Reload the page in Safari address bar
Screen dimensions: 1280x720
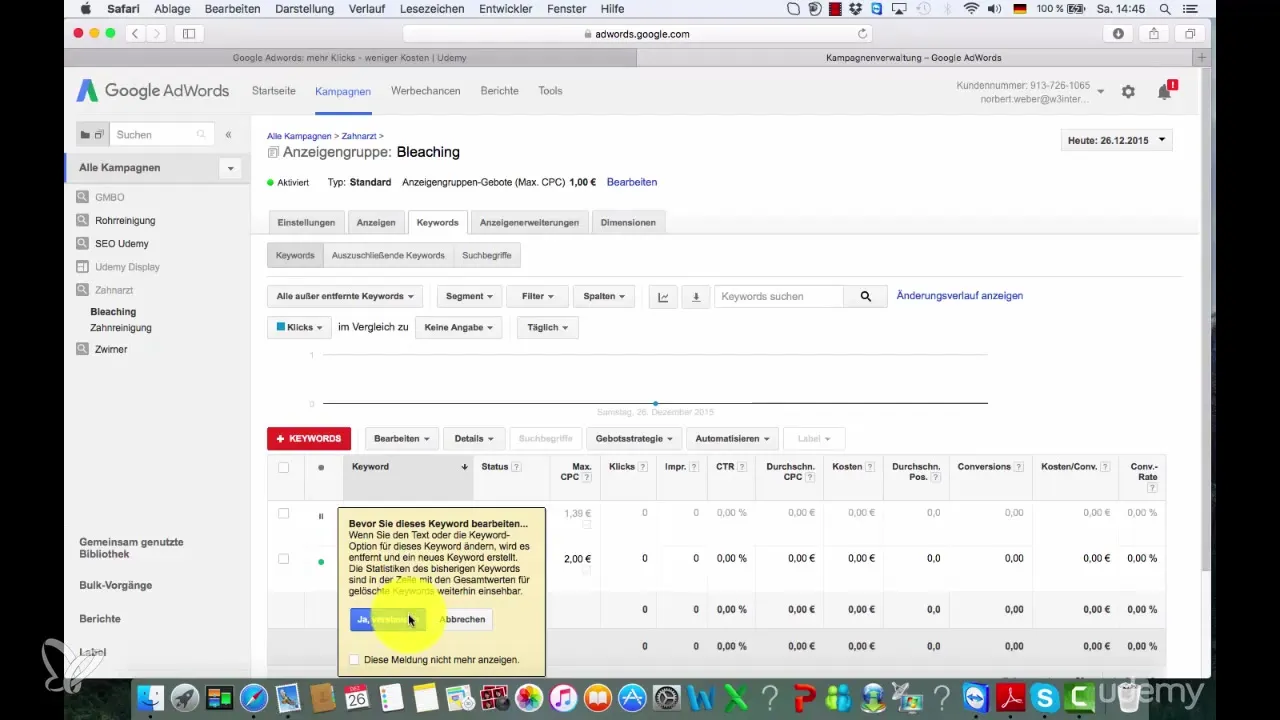click(x=862, y=33)
